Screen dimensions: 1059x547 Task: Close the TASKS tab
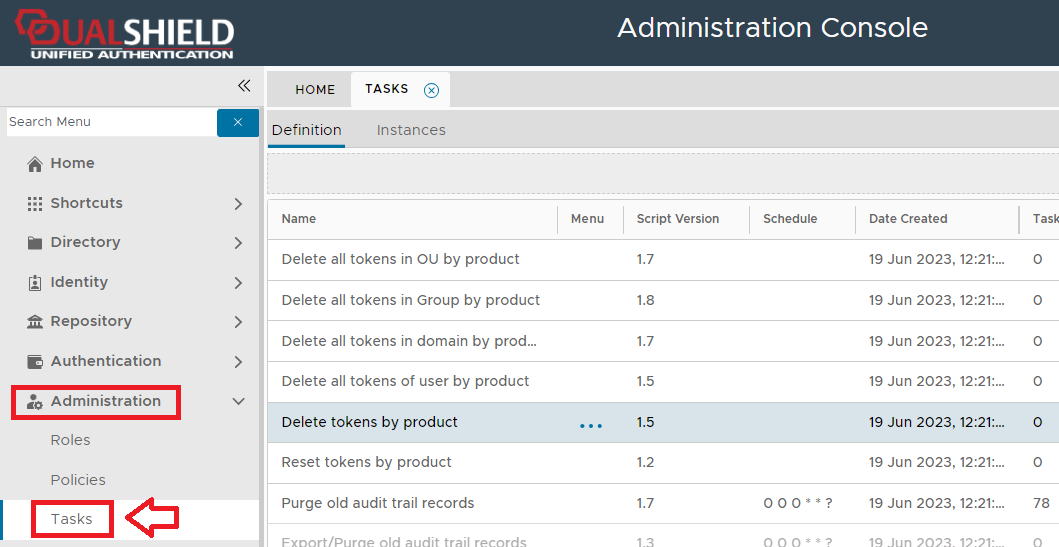pos(431,90)
